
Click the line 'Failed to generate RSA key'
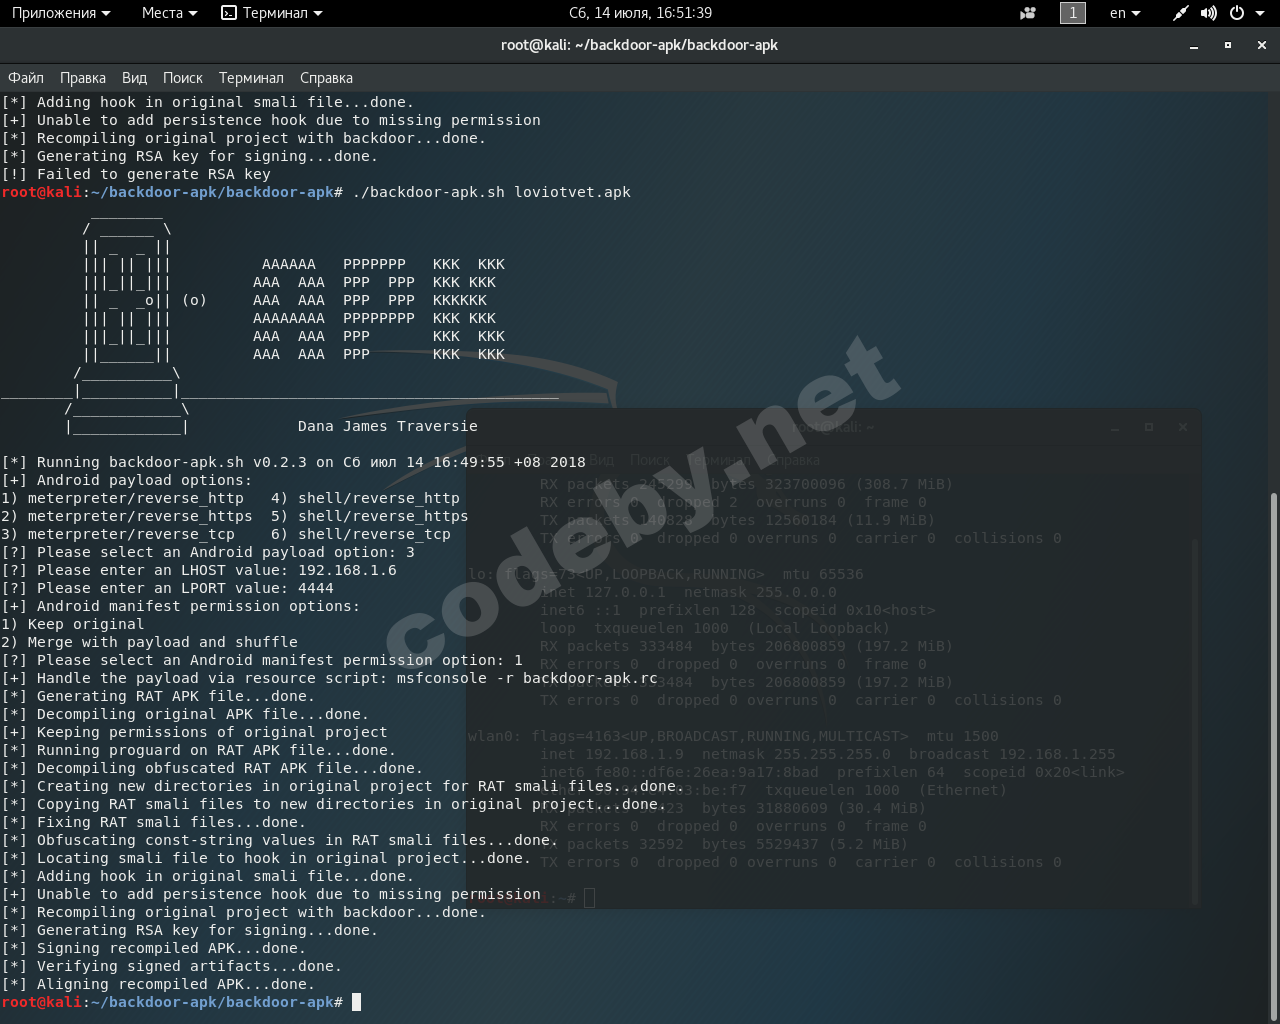[x=154, y=174]
